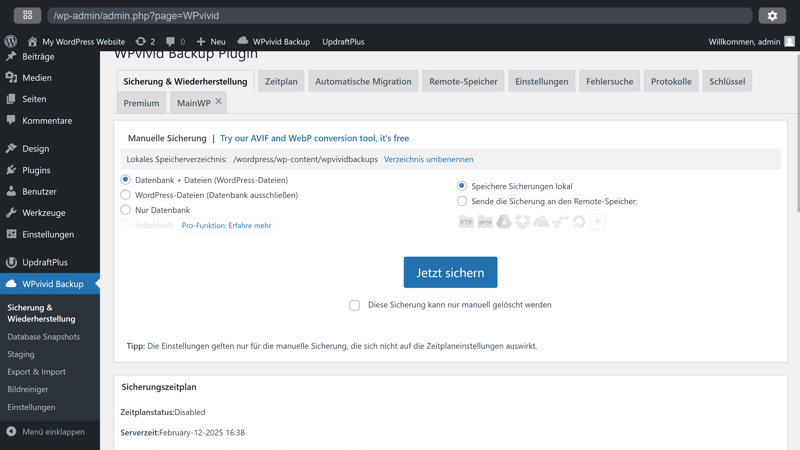Screen dimensions: 800x450
Task: Click the Einstellungen sliders icon in sidebar
Action: pos(11,234)
